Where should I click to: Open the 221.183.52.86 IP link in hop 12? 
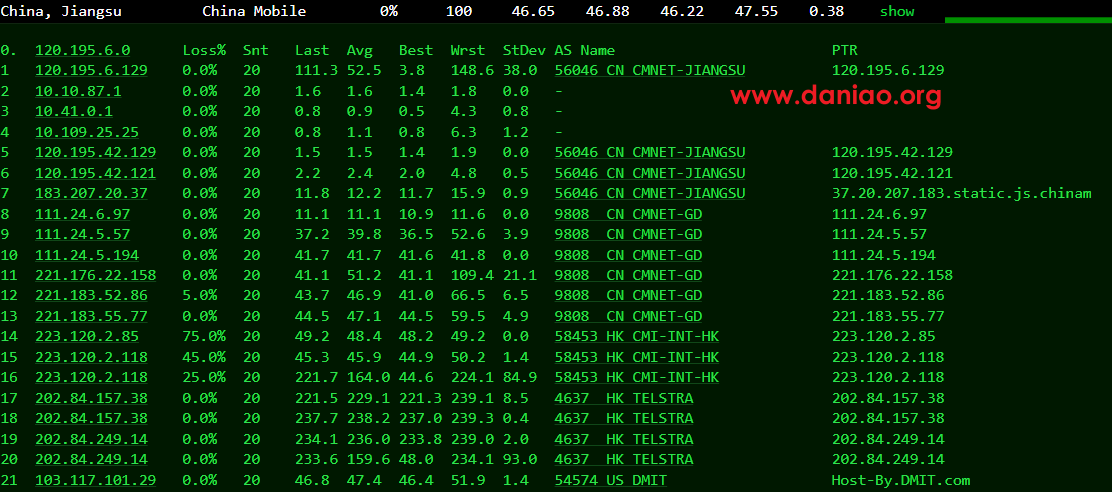(x=91, y=296)
